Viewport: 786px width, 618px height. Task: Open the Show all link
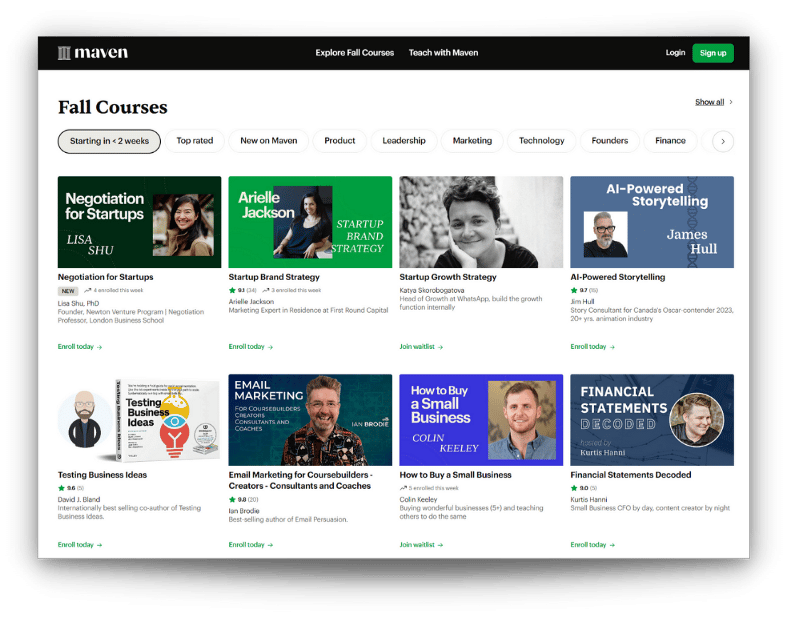709,102
